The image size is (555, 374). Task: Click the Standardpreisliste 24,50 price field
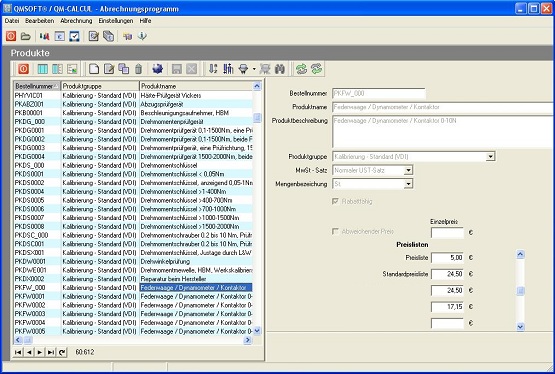click(x=447, y=274)
